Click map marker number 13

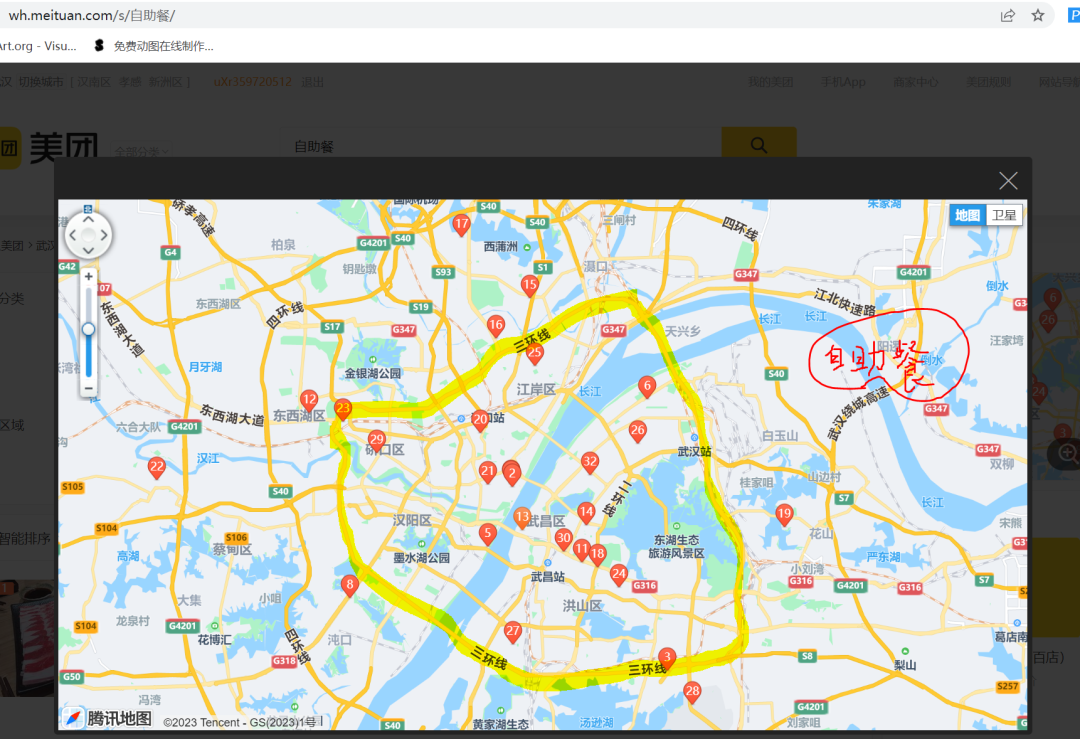pyautogui.click(x=522, y=518)
